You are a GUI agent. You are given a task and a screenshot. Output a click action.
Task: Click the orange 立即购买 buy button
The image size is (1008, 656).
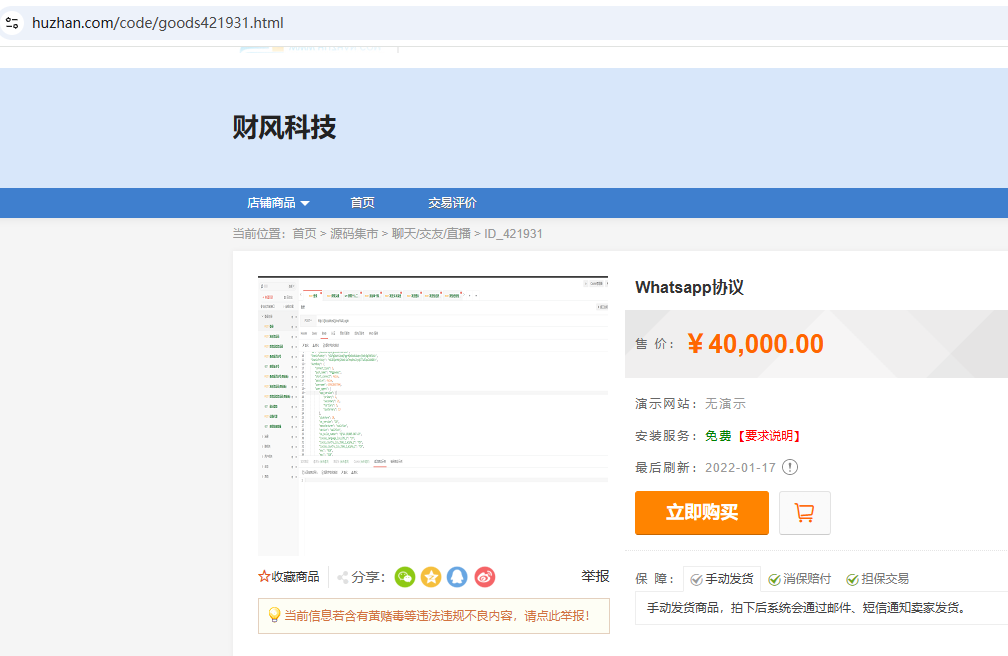point(701,512)
